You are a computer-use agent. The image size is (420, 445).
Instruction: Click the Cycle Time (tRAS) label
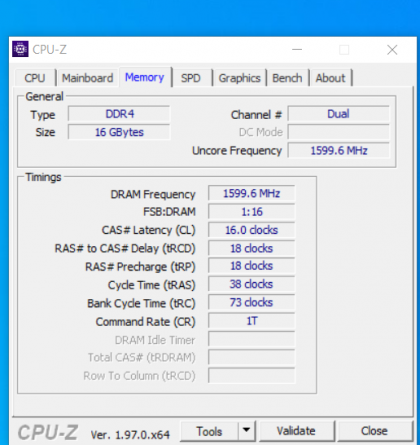[x=151, y=285]
